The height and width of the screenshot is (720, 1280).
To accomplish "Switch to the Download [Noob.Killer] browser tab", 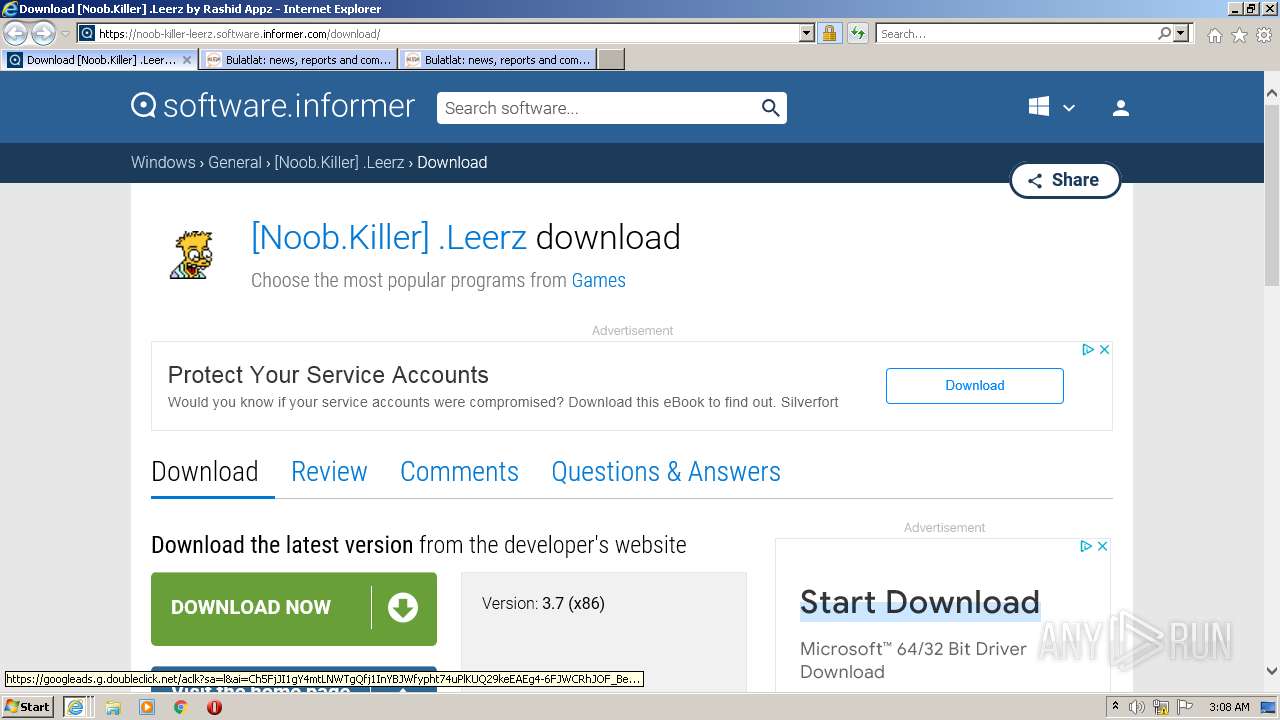I will [98, 60].
